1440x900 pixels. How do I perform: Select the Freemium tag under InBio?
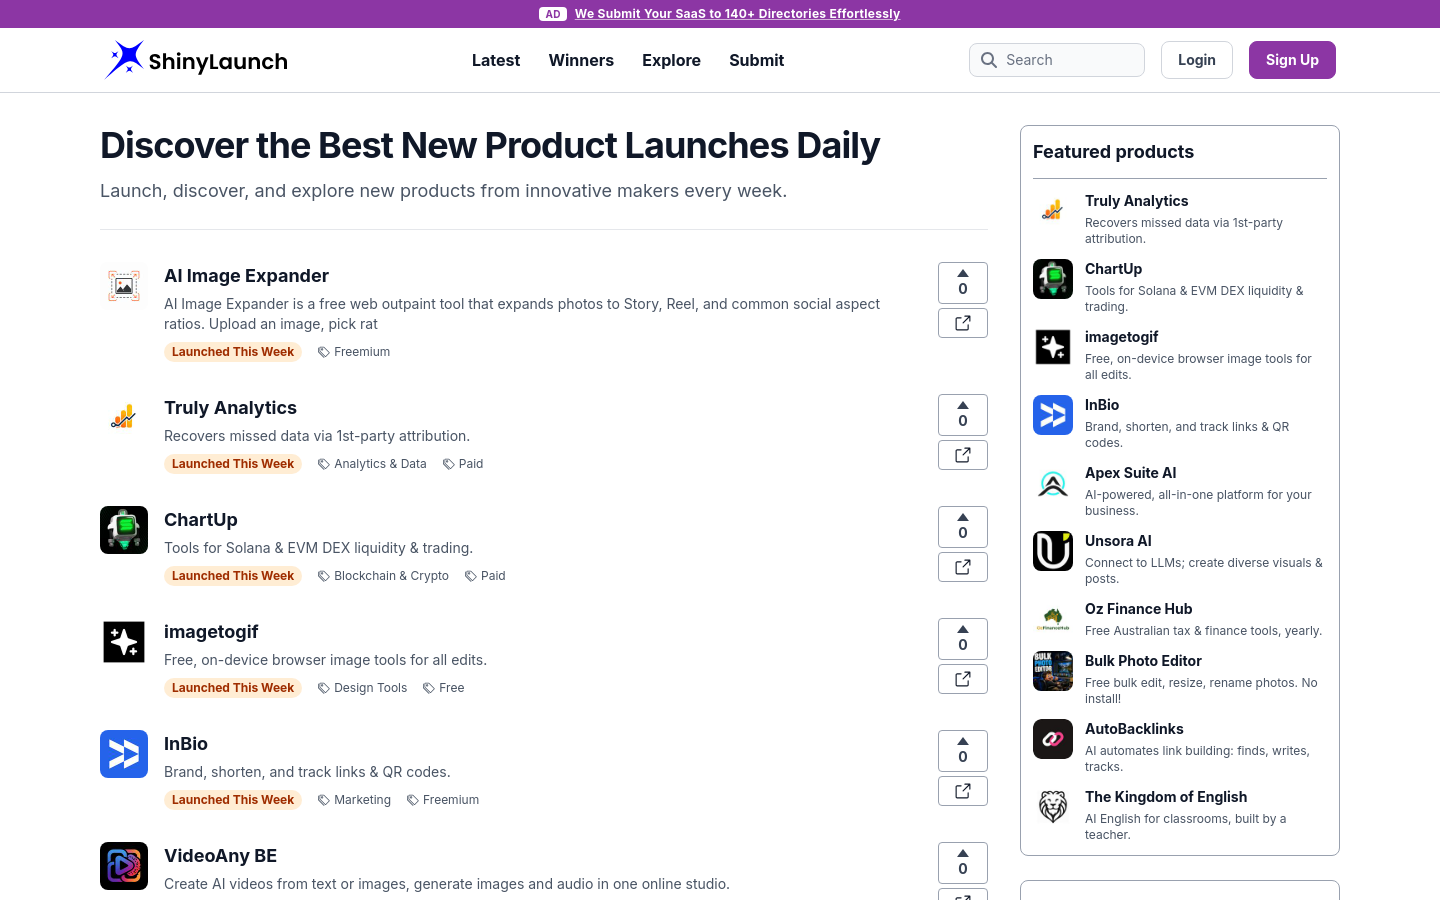coord(443,800)
